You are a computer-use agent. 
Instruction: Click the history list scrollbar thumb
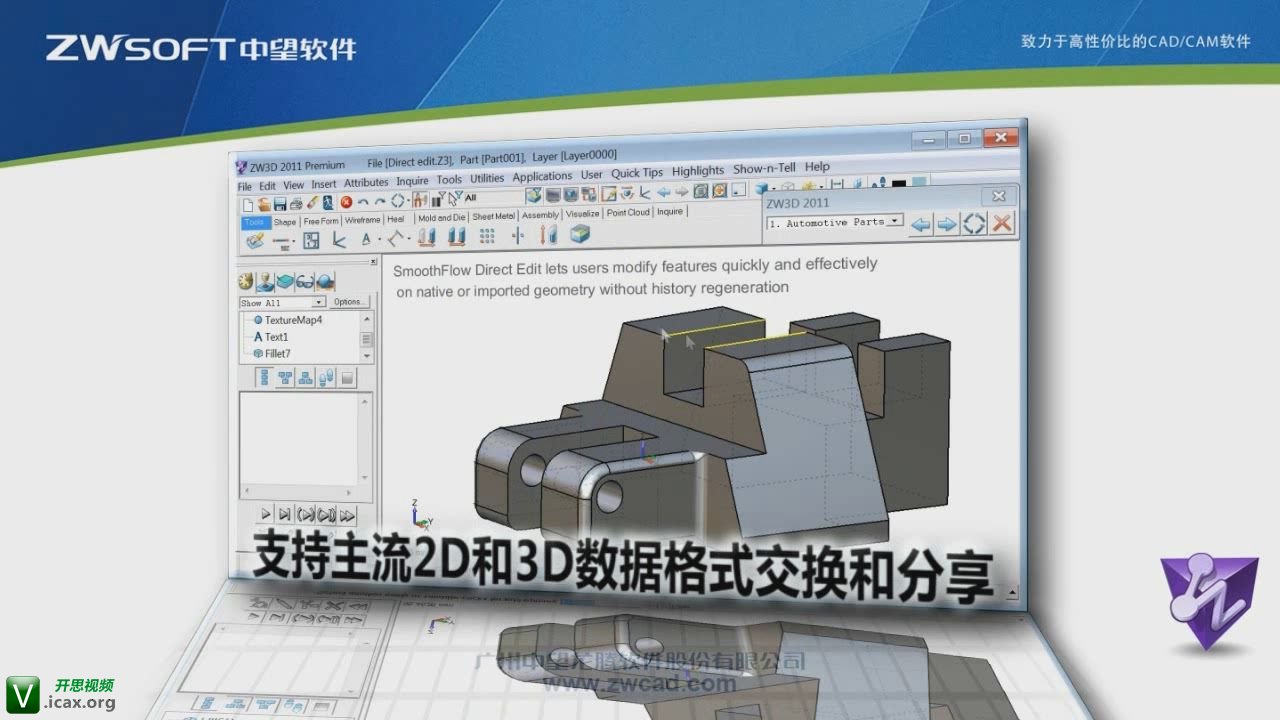[366, 340]
